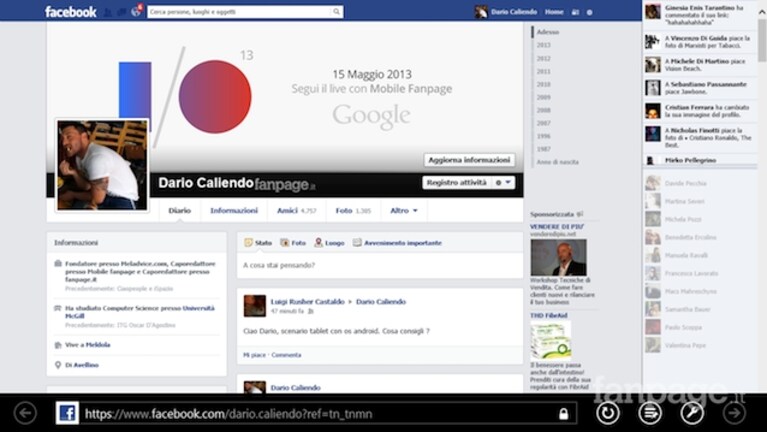The image size is (767, 432).
Task: Open the Informazioni box heading
Action: [76, 243]
